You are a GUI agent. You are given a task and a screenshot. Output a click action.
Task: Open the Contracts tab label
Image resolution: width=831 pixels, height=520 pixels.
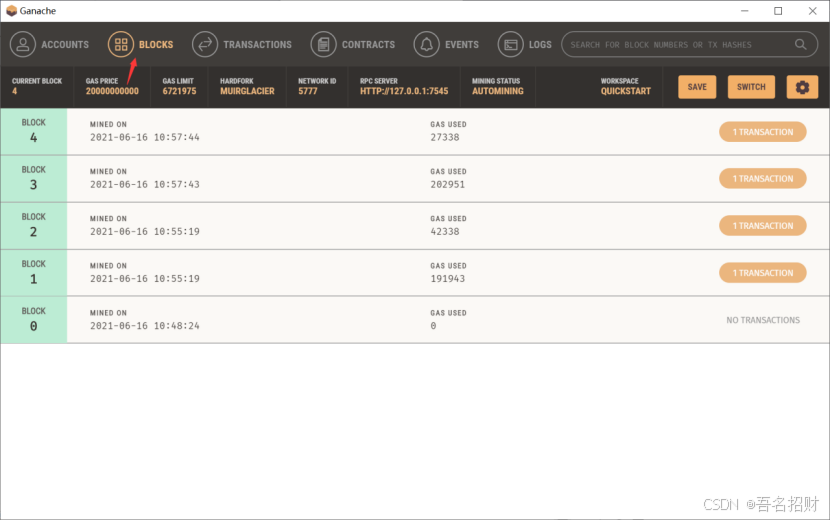tap(368, 44)
